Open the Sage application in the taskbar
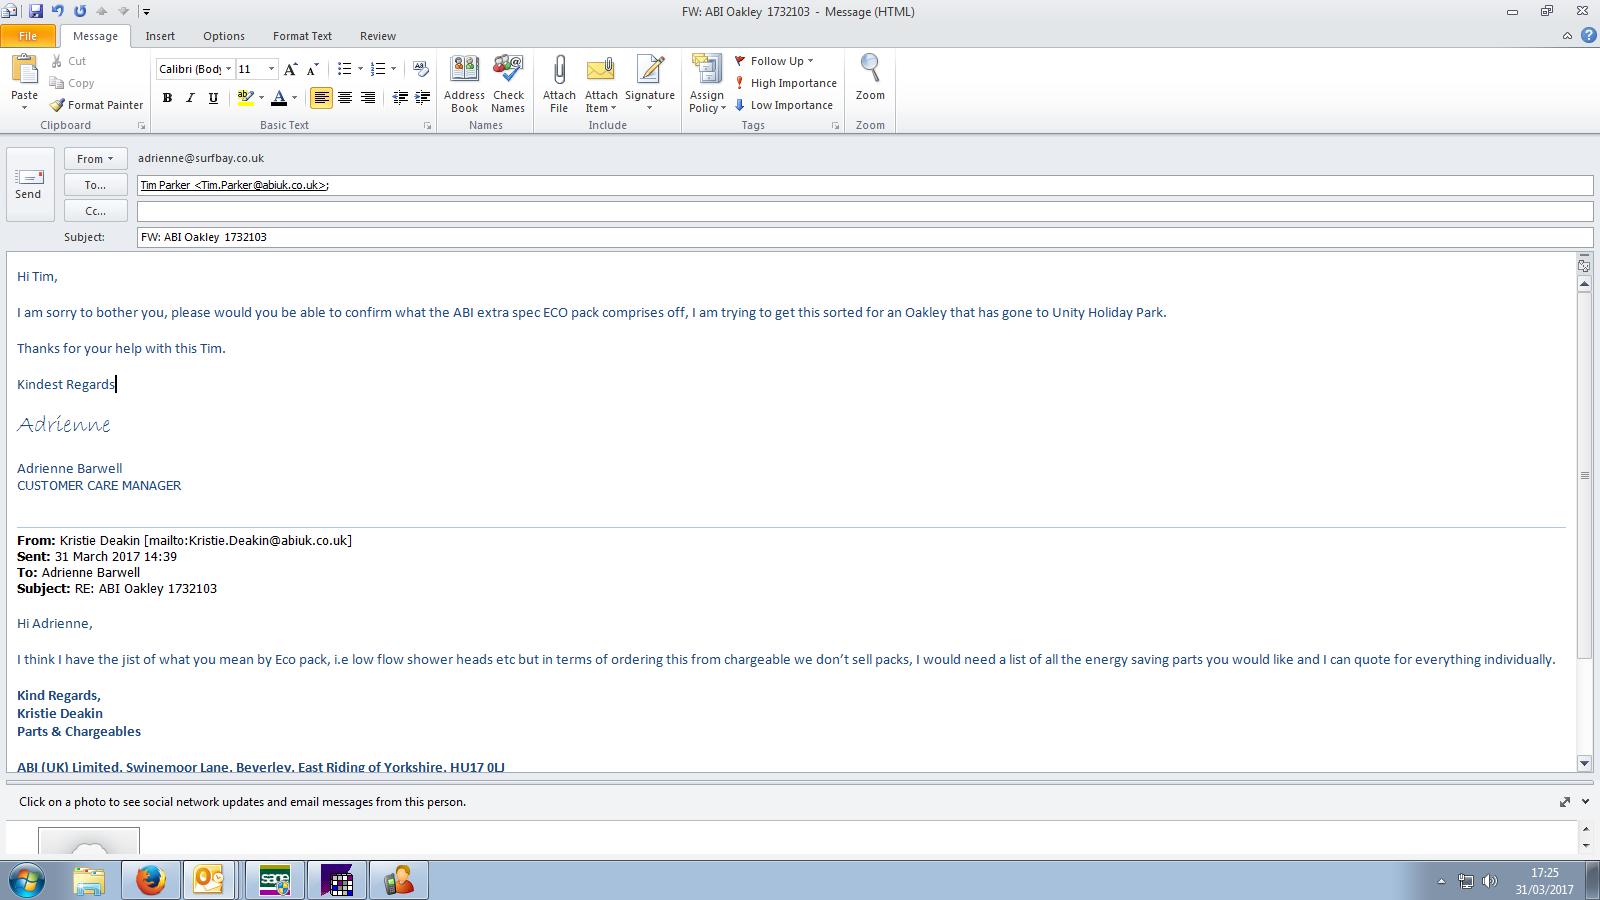Image resolution: width=1600 pixels, height=900 pixels. coord(275,880)
